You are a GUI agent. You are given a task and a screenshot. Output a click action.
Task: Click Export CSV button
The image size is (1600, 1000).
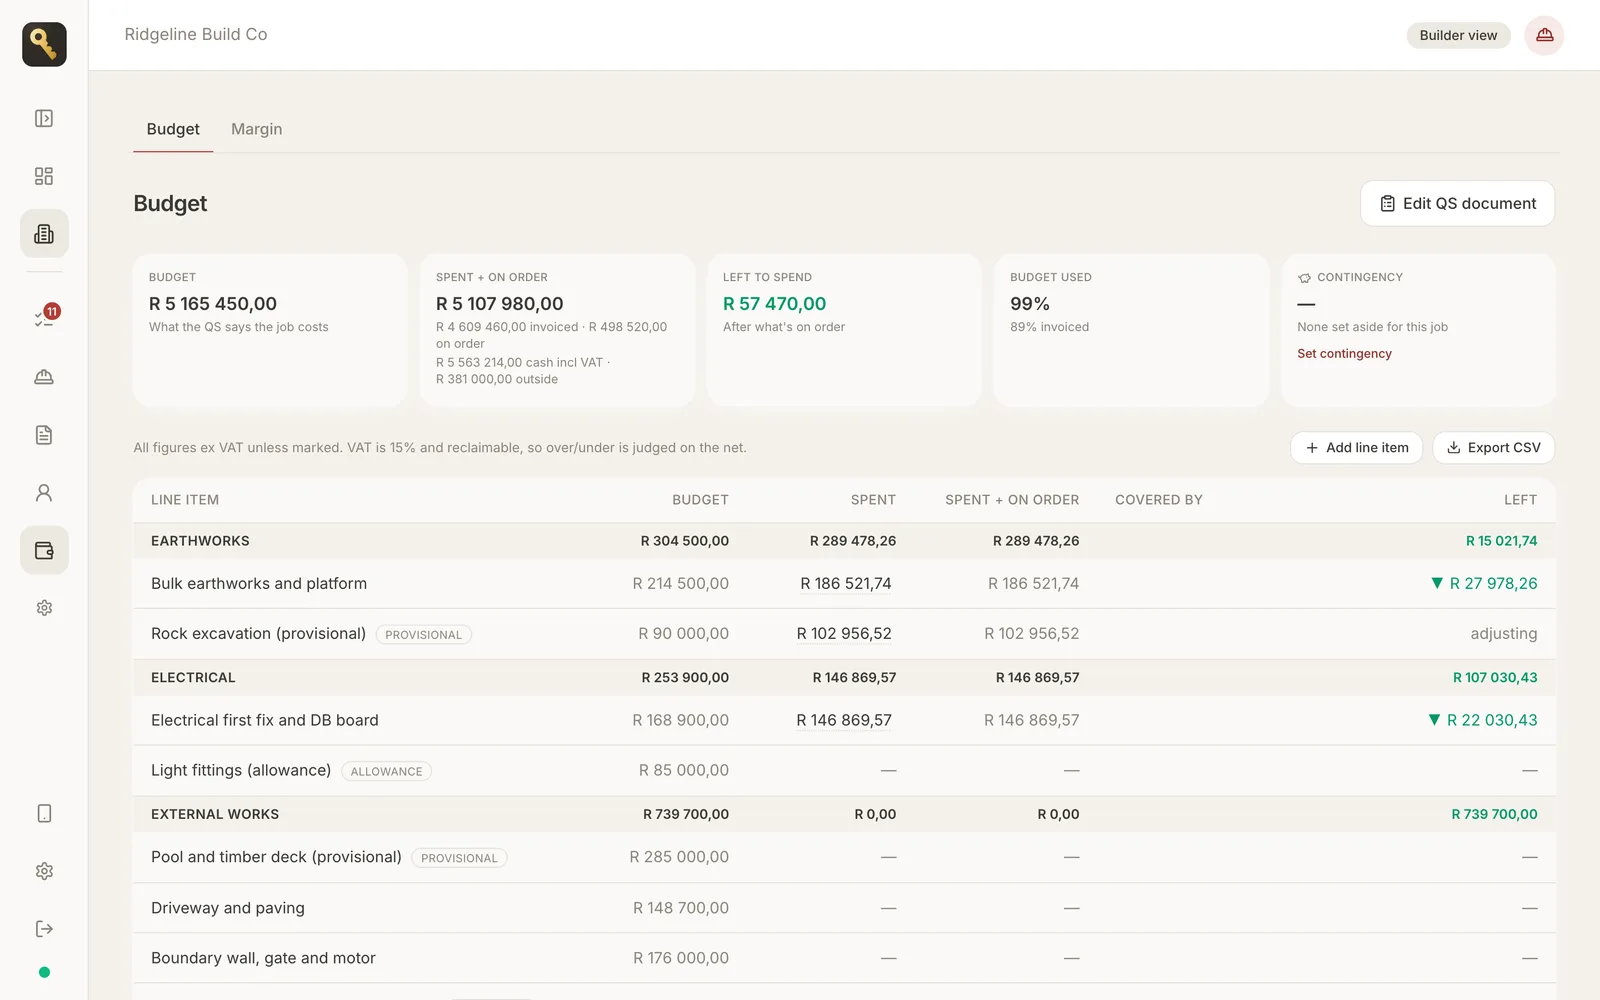[1493, 448]
